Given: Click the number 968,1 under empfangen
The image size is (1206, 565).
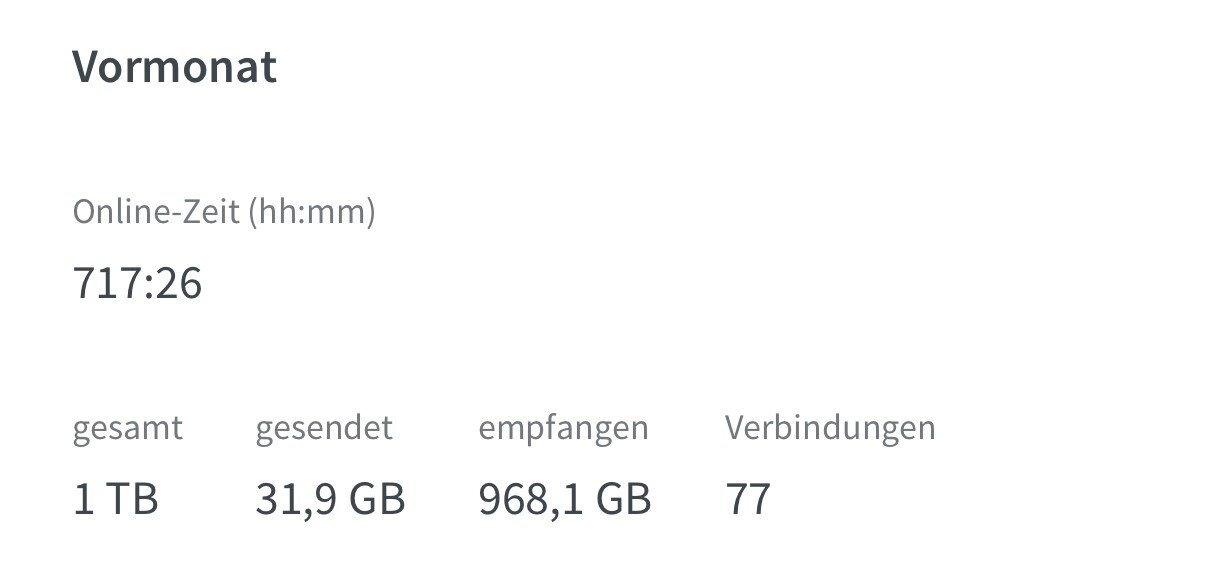Looking at the screenshot, I should click(x=527, y=499).
